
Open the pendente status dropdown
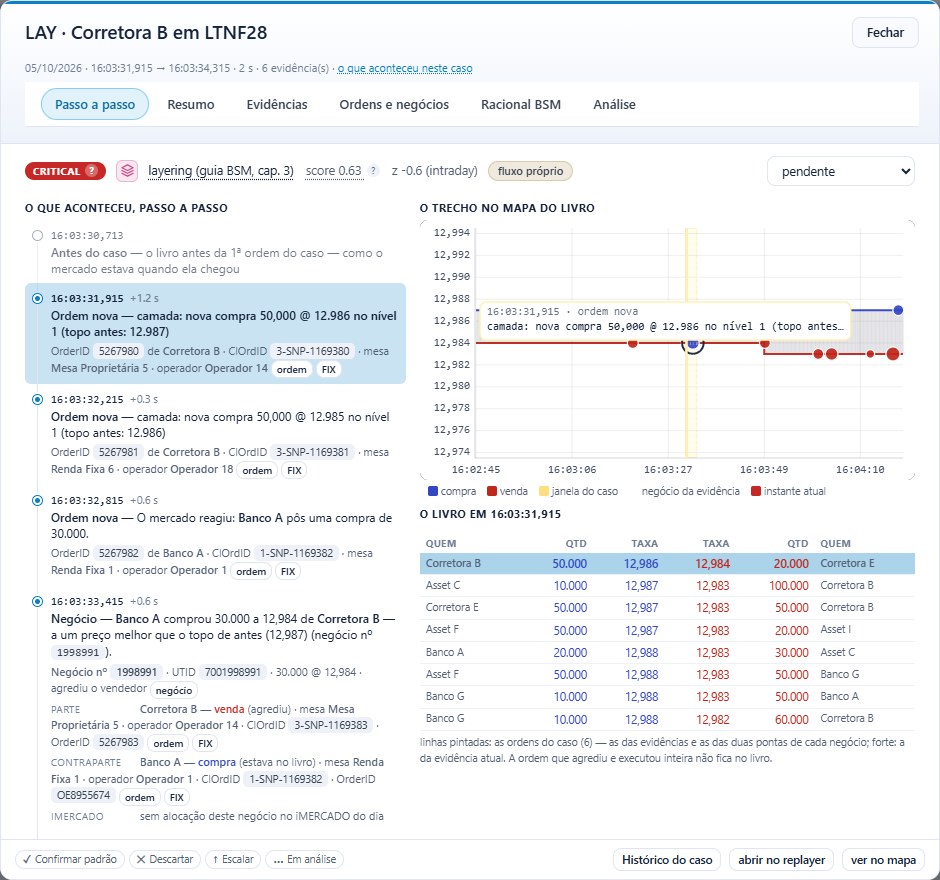point(840,171)
